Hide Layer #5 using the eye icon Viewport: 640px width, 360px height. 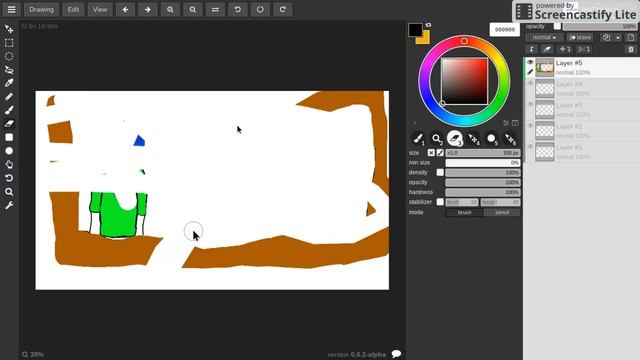(530, 62)
